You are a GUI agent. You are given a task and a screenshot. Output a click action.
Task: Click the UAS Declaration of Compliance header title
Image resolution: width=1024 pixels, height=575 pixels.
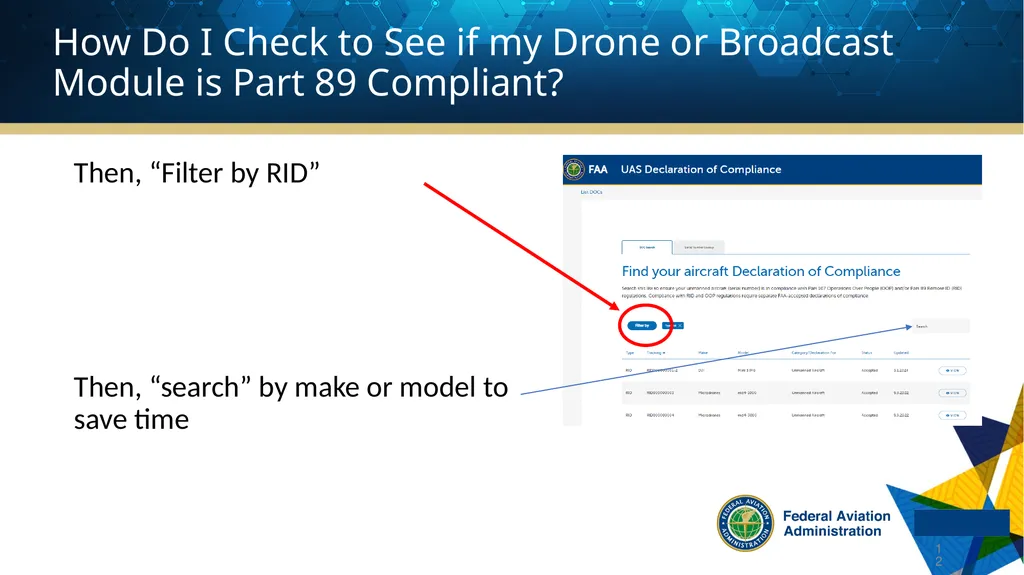[701, 169]
